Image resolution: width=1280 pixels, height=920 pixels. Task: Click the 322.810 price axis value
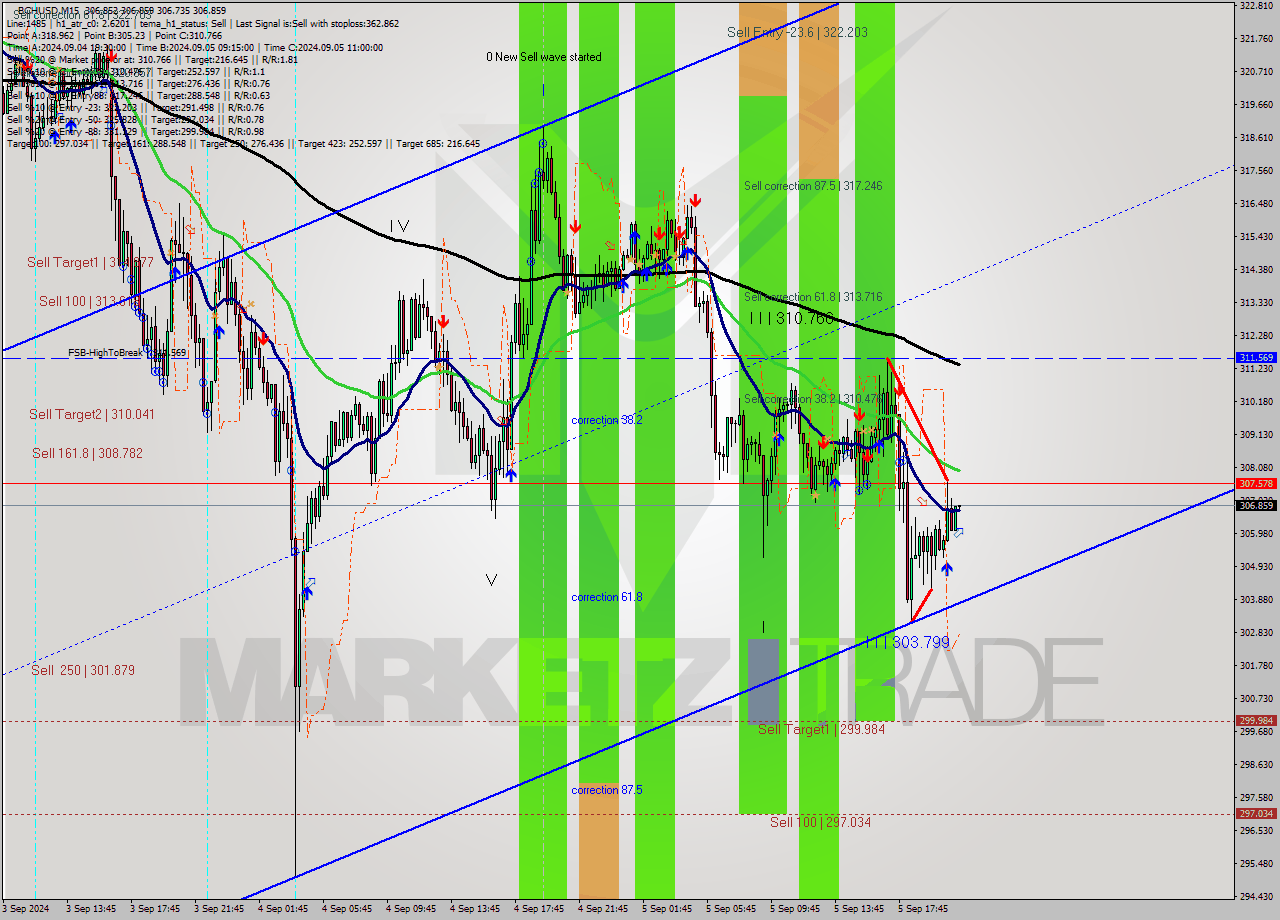(1256, 6)
